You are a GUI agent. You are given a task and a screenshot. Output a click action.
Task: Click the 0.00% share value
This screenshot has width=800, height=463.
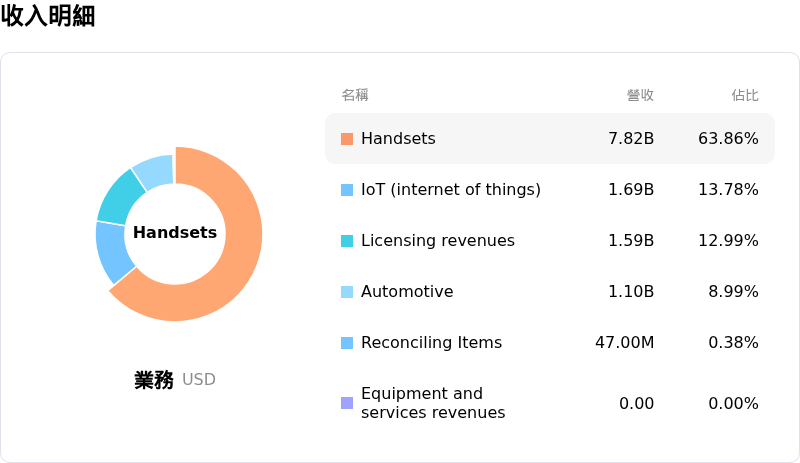pos(733,403)
